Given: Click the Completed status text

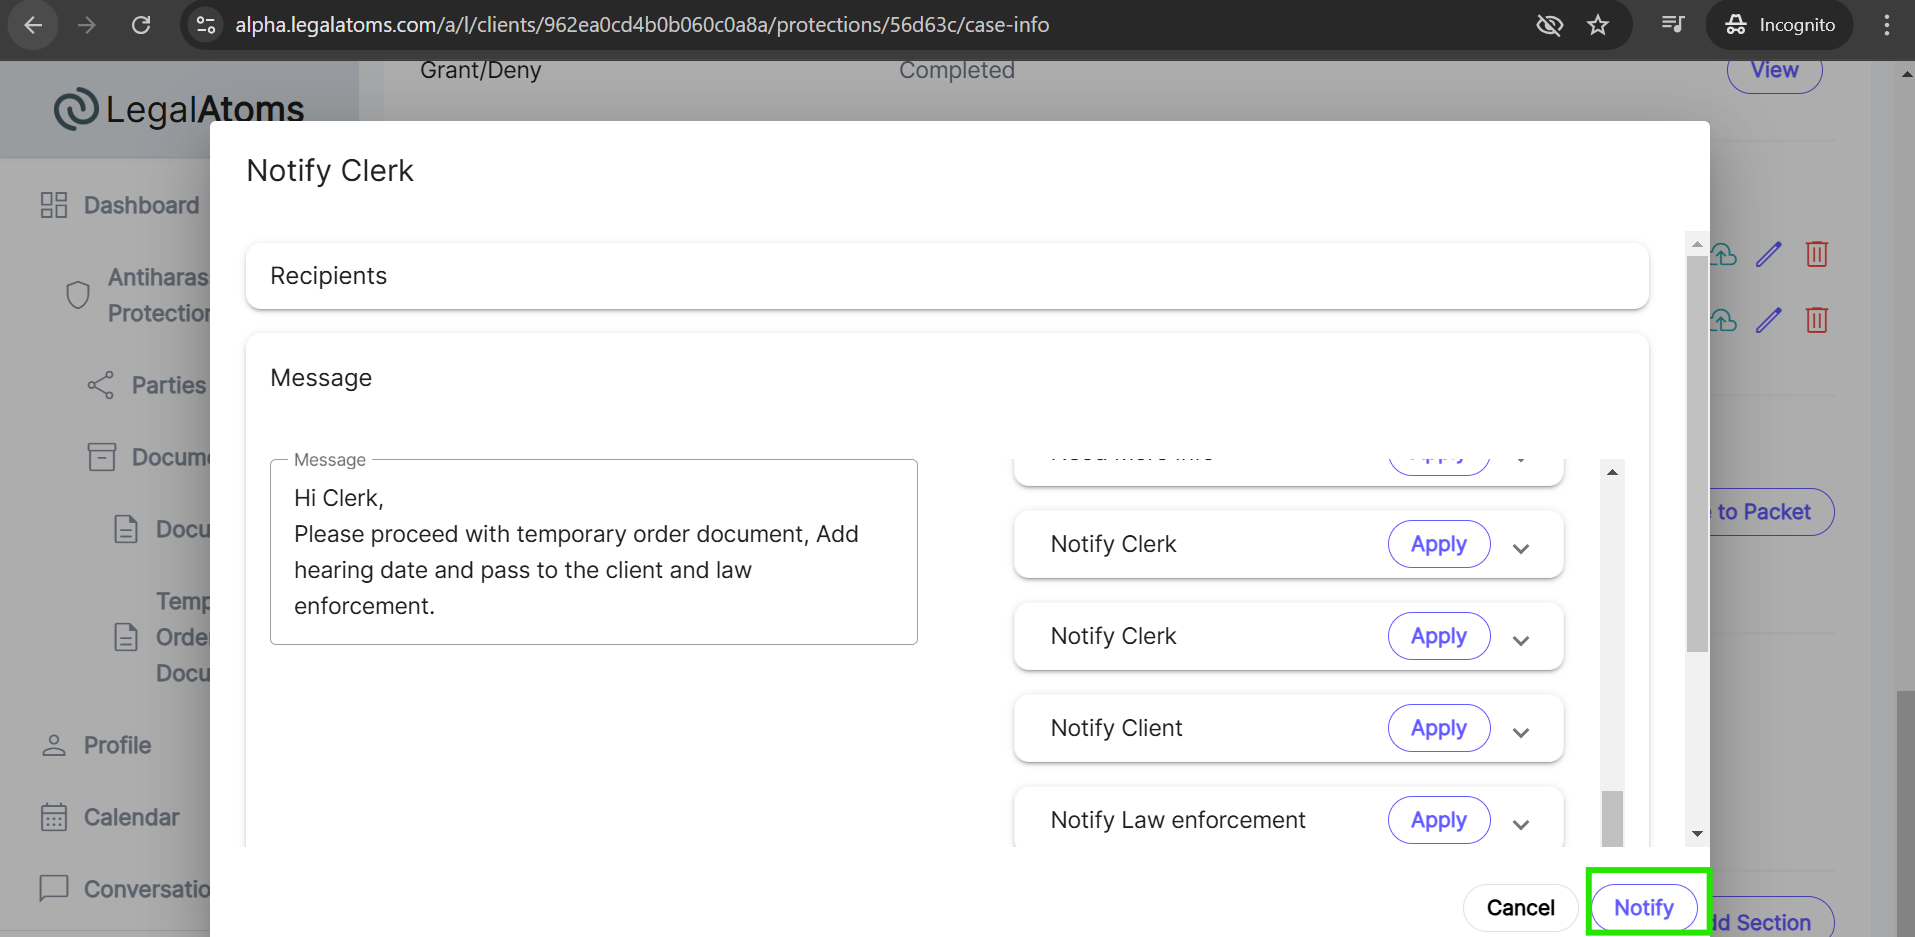Looking at the screenshot, I should (x=957, y=70).
